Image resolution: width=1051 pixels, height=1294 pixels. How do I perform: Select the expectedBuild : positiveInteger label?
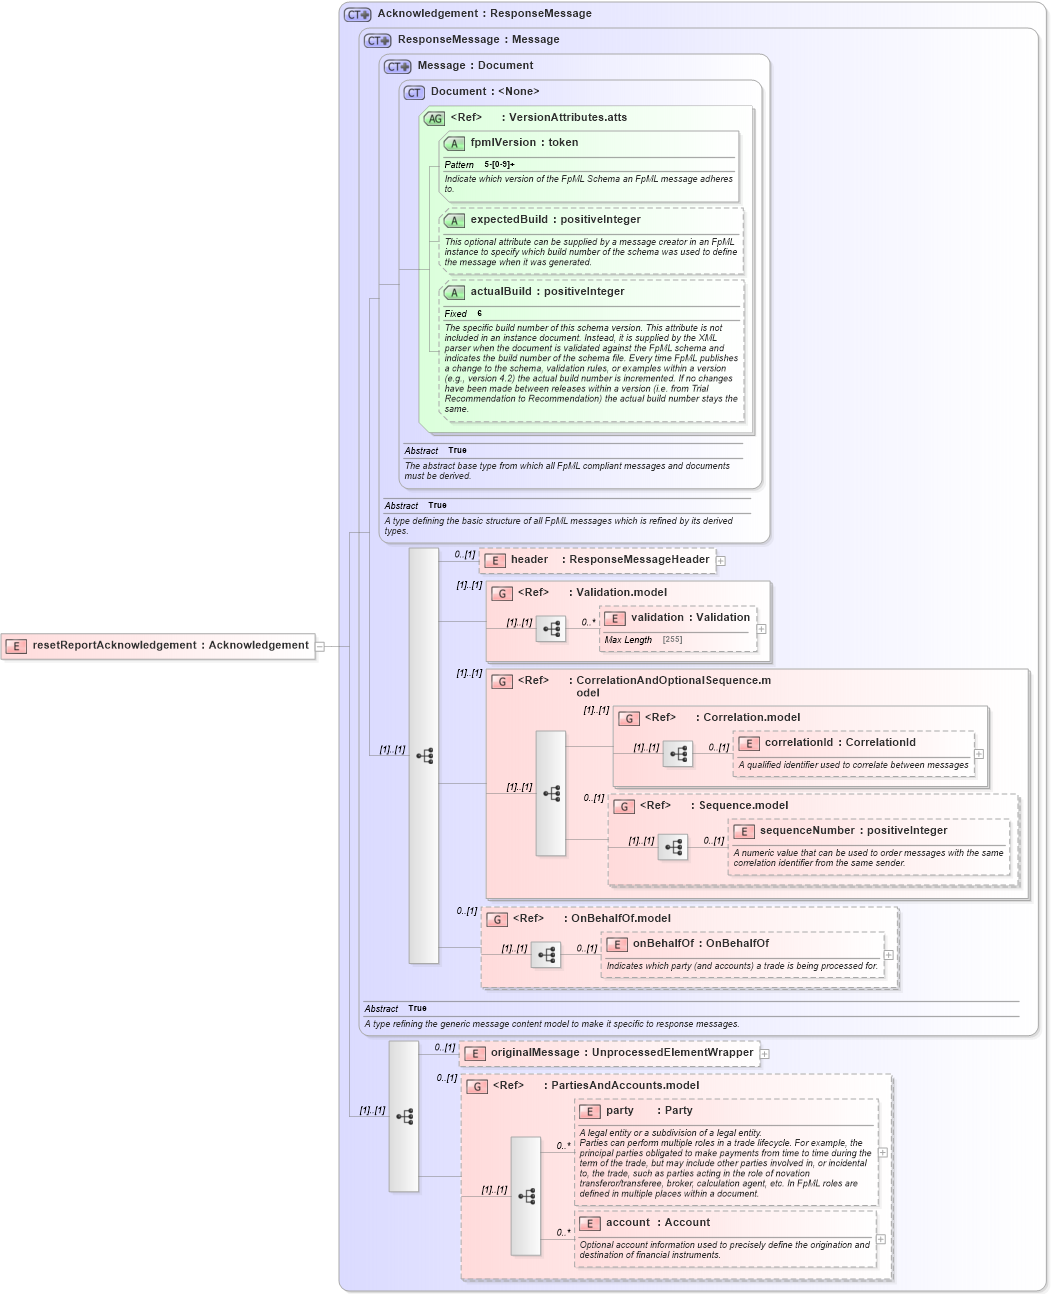pos(556,220)
